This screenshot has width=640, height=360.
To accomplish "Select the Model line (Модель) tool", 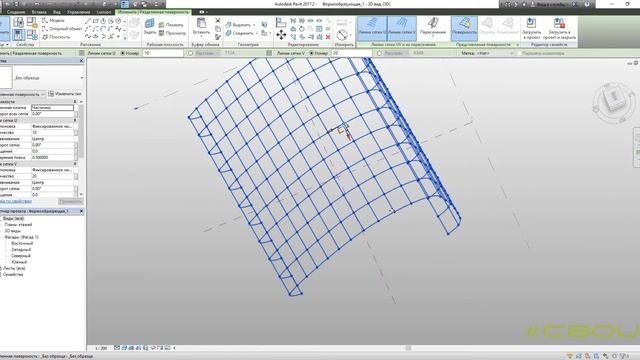I will tap(53, 20).
